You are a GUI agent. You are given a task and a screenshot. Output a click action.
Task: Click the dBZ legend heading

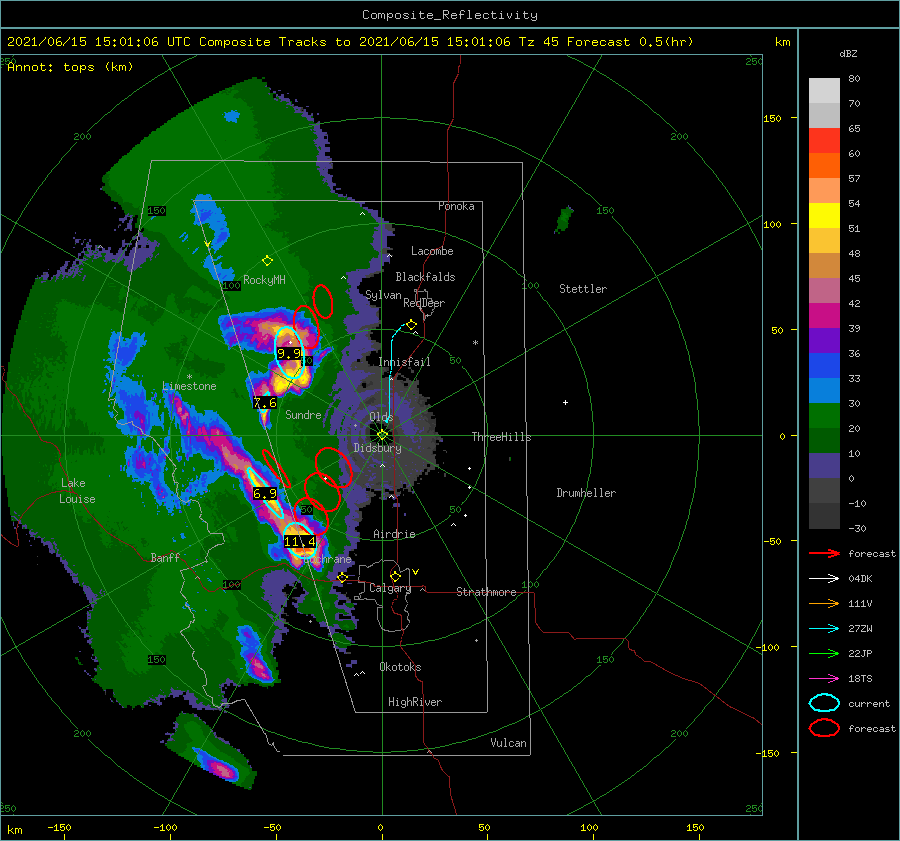pos(848,54)
